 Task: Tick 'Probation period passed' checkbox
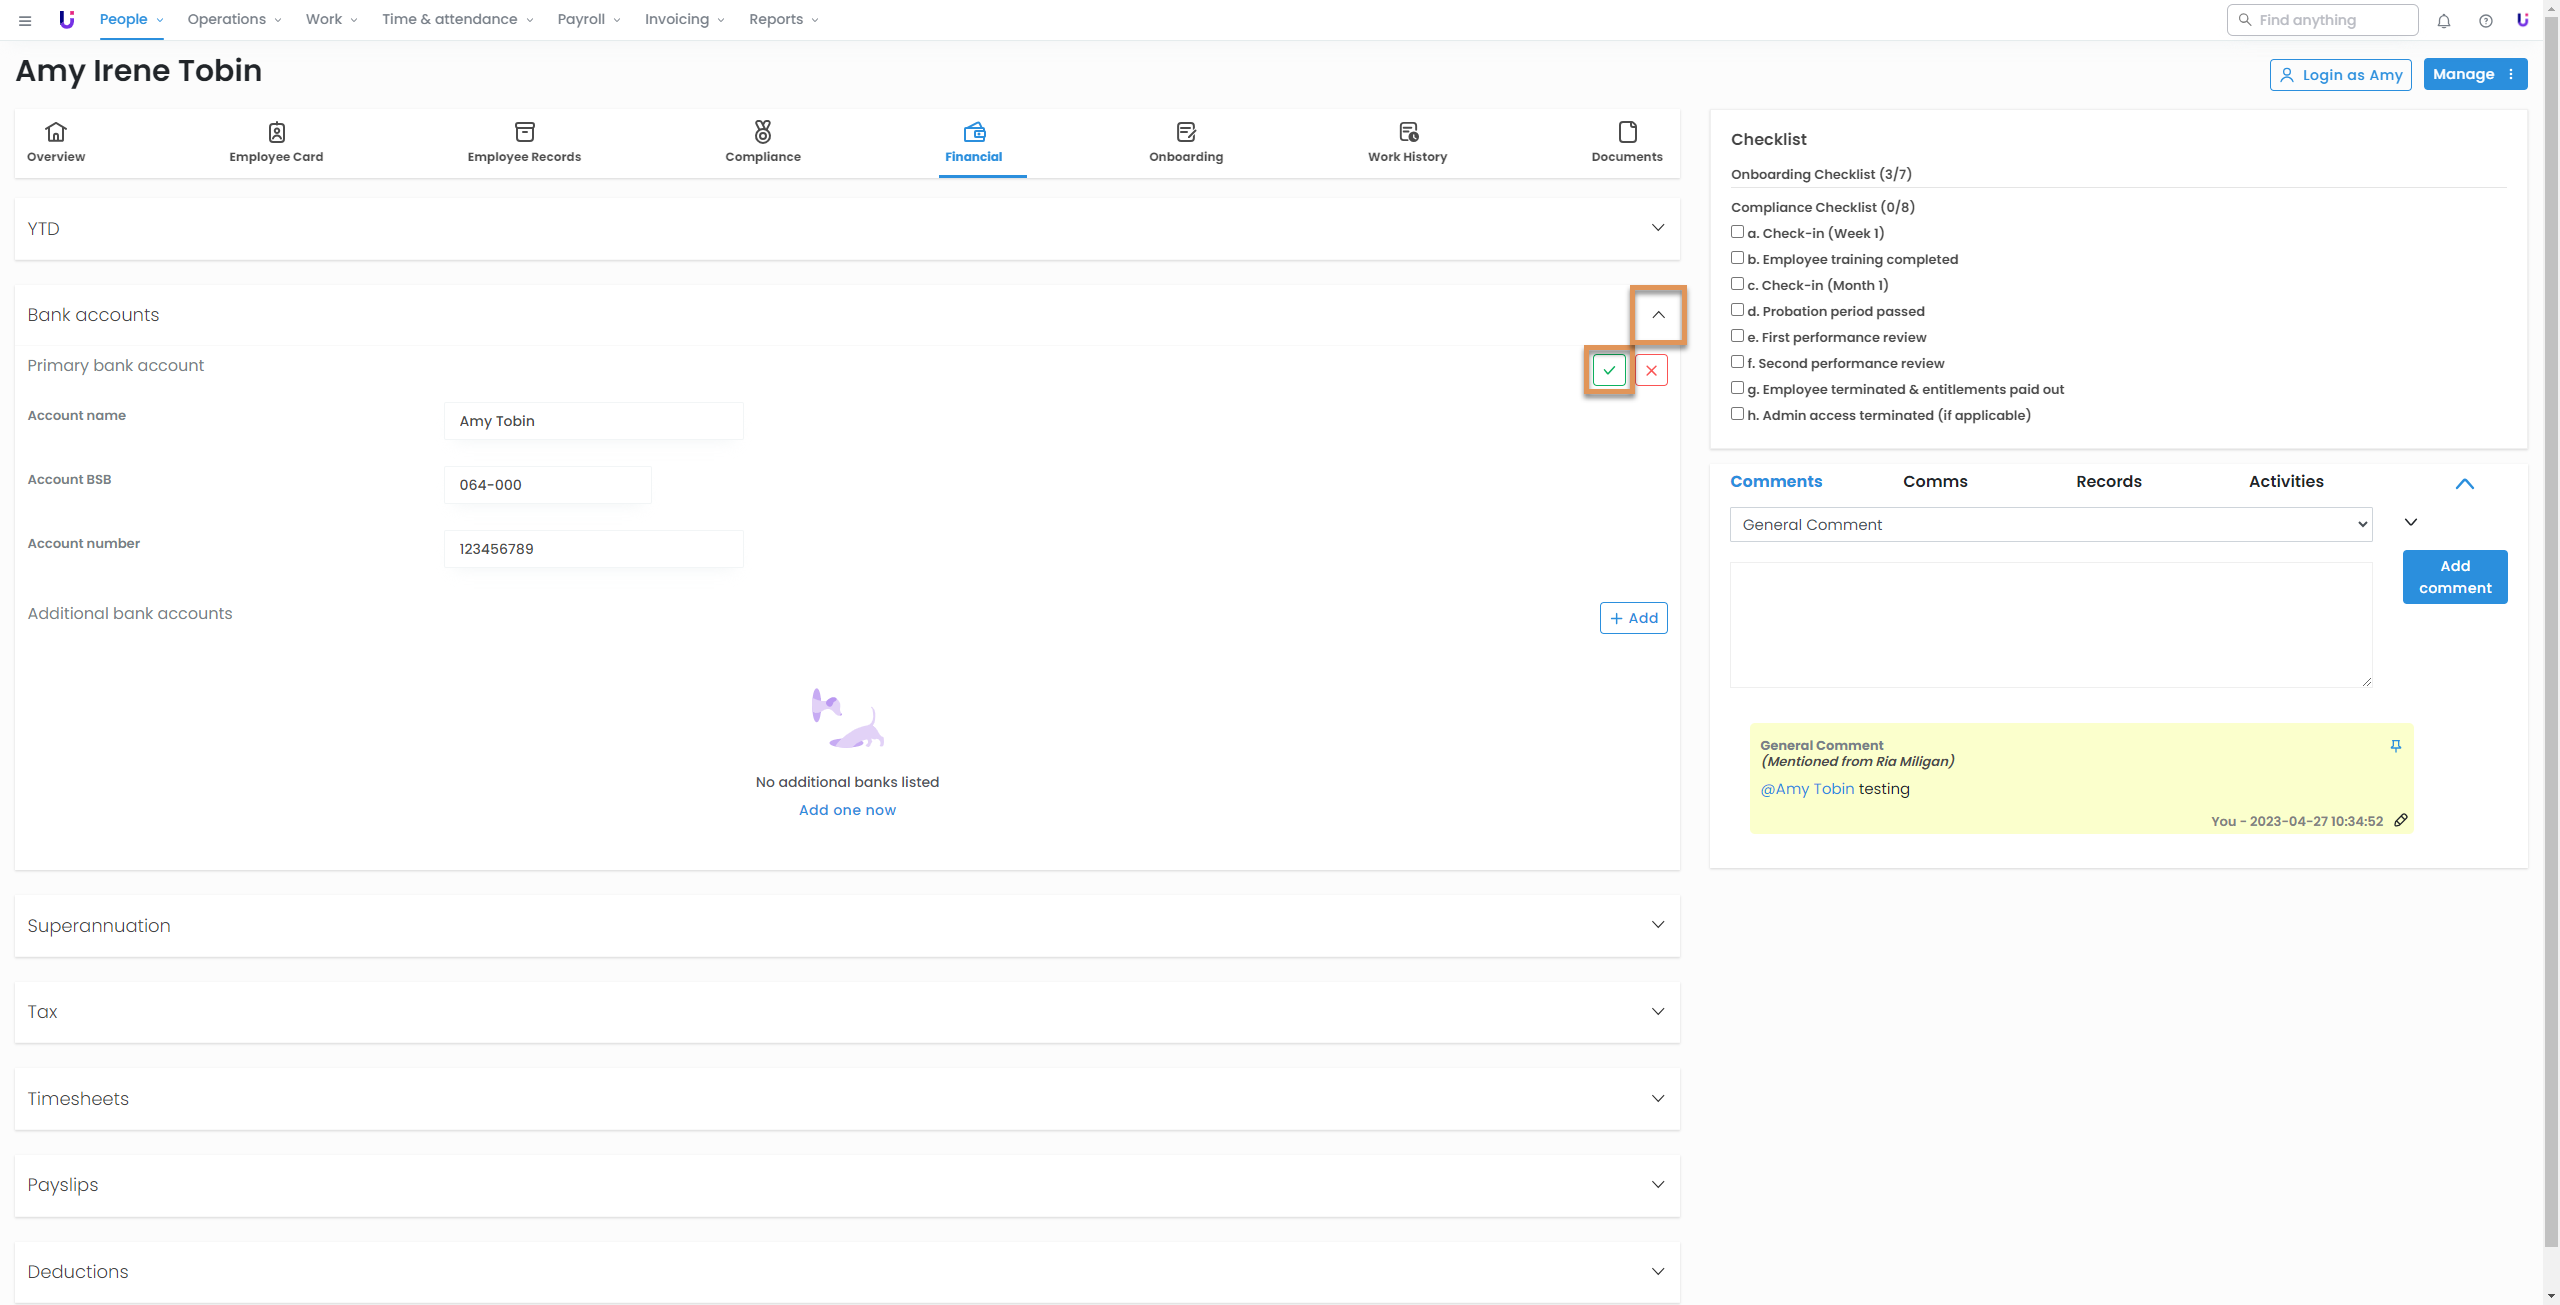[x=1737, y=310]
